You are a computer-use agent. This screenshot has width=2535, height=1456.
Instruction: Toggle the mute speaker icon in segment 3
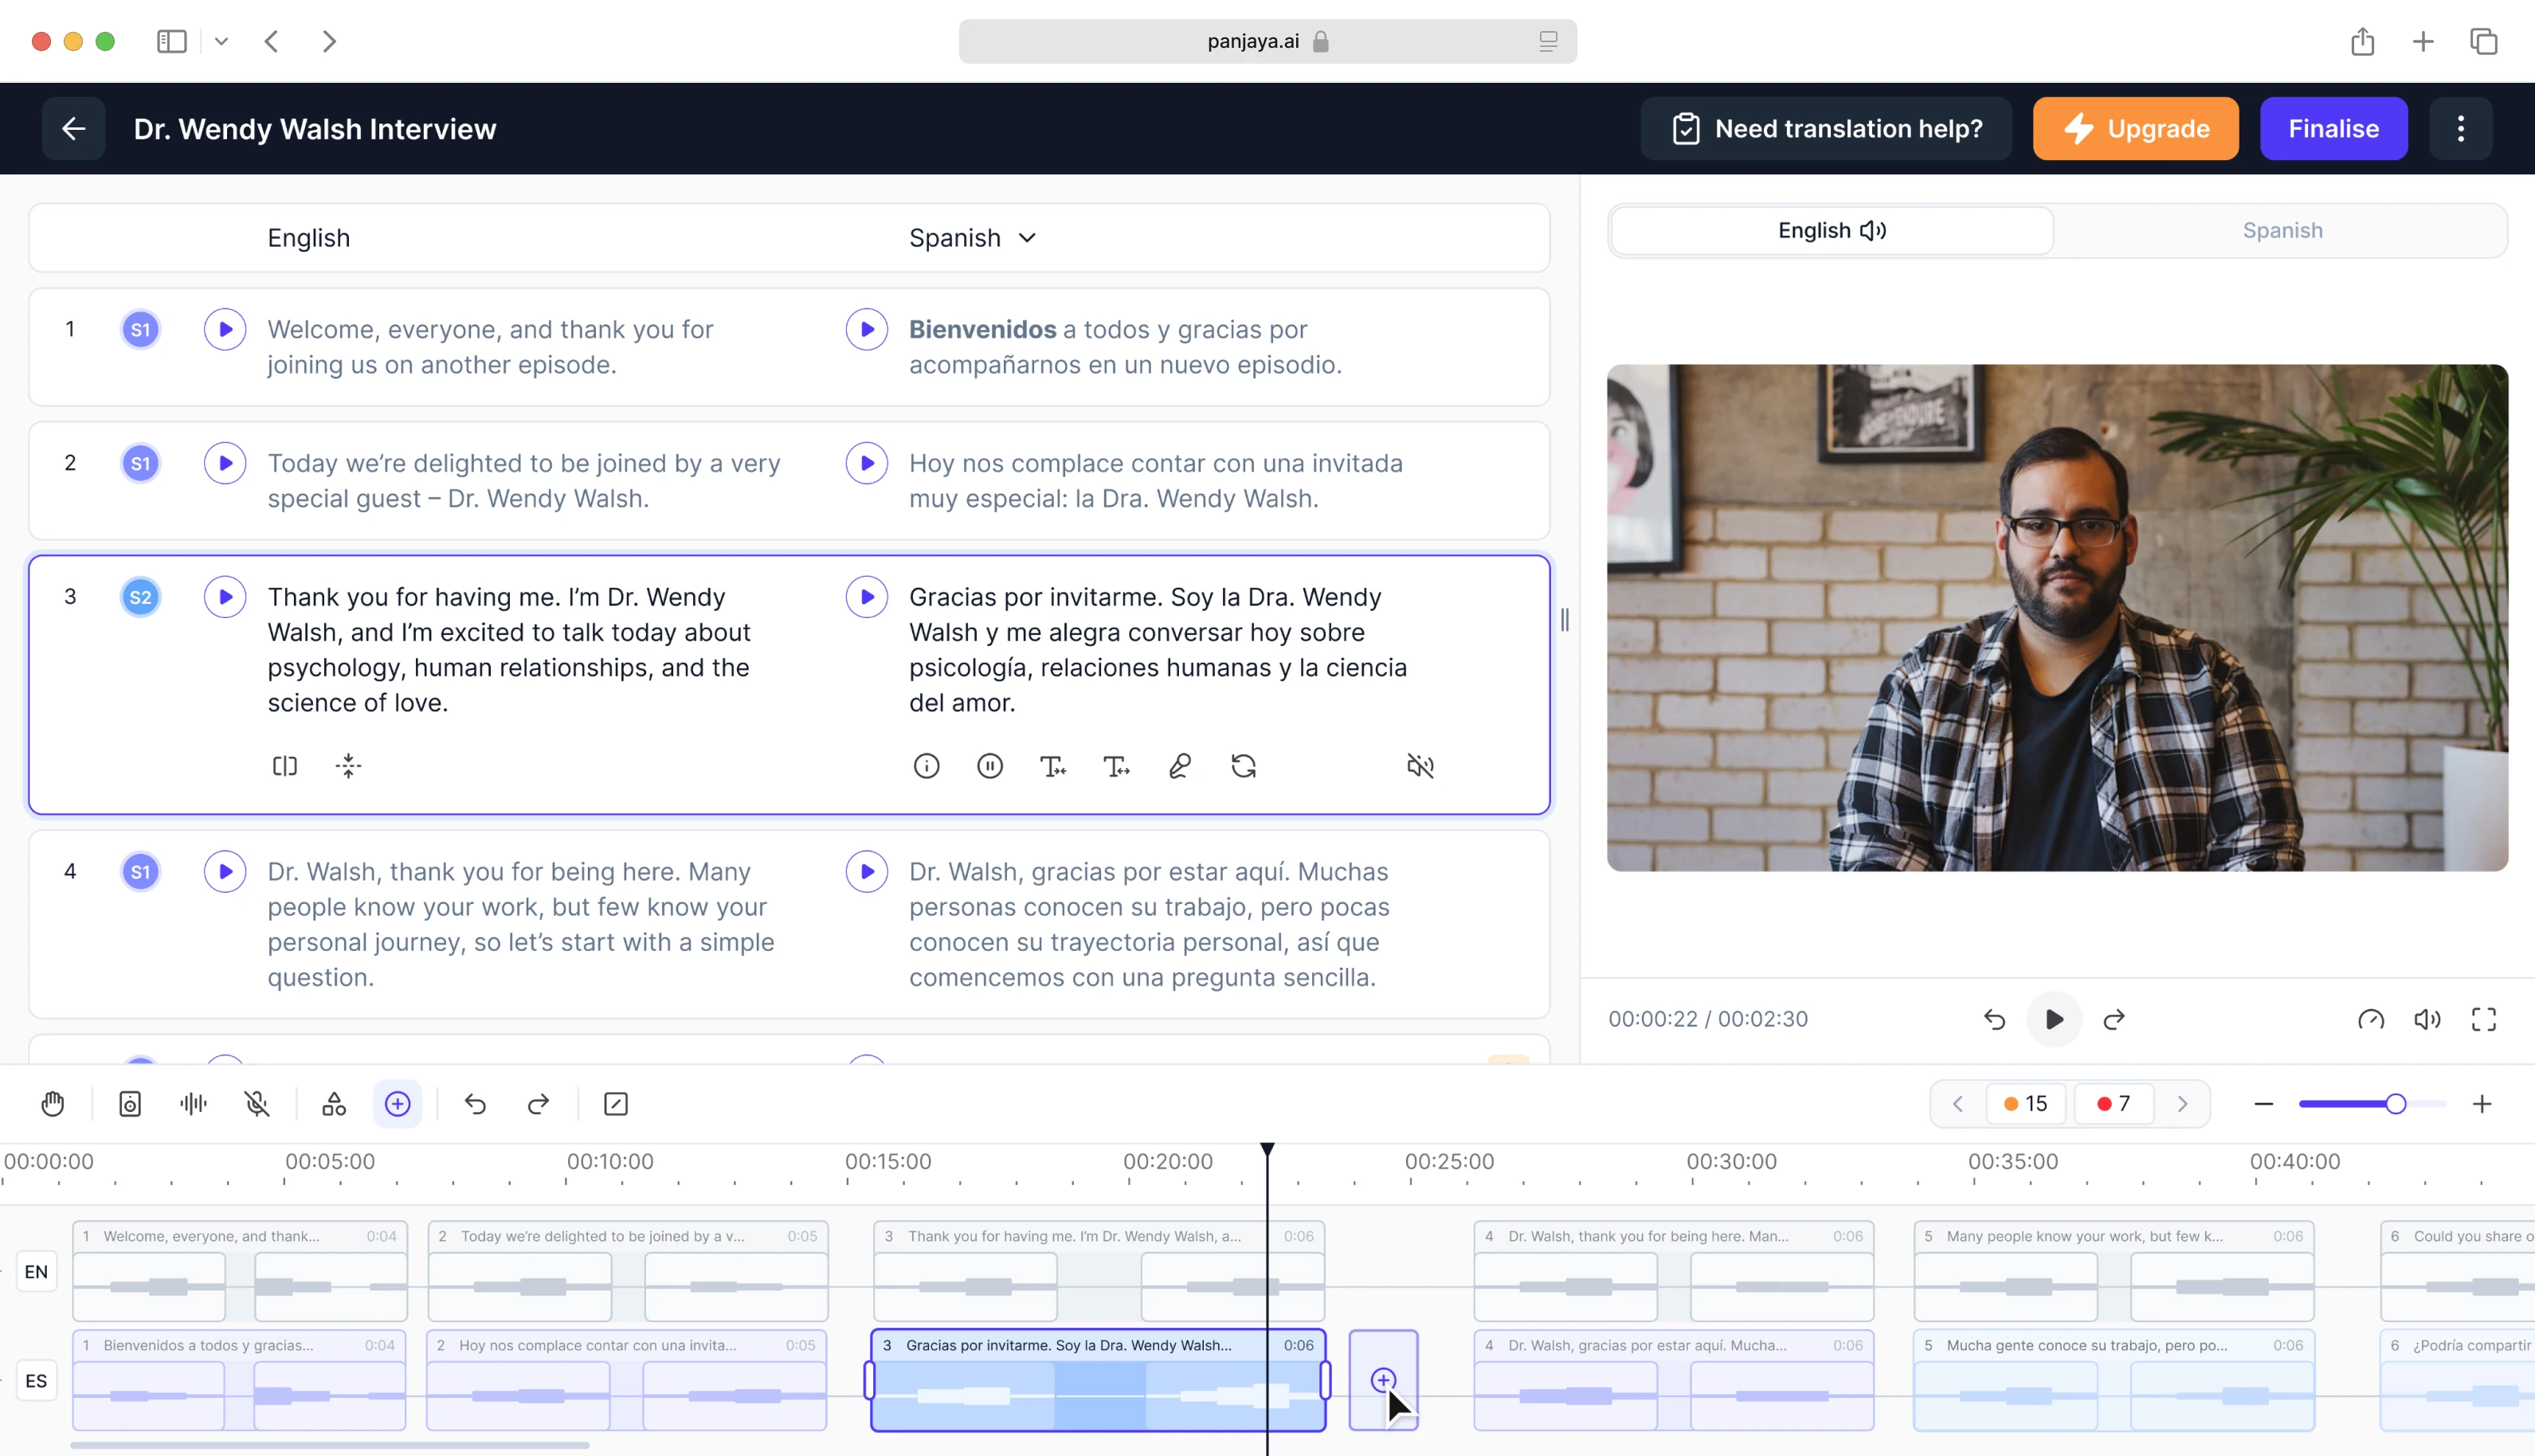(x=1420, y=766)
